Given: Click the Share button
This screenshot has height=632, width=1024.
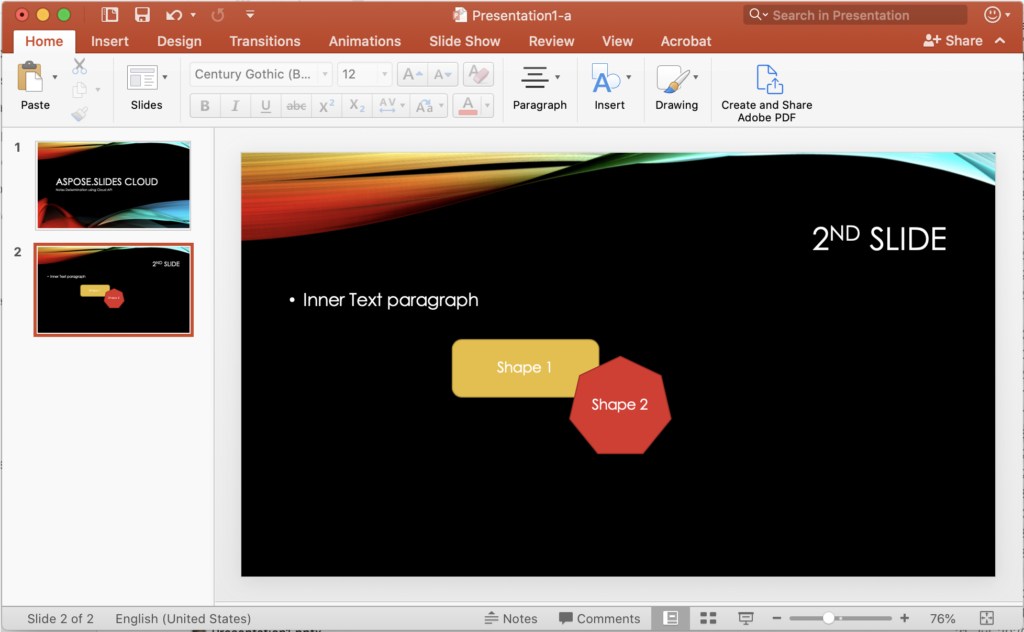Looking at the screenshot, I should pos(953,41).
